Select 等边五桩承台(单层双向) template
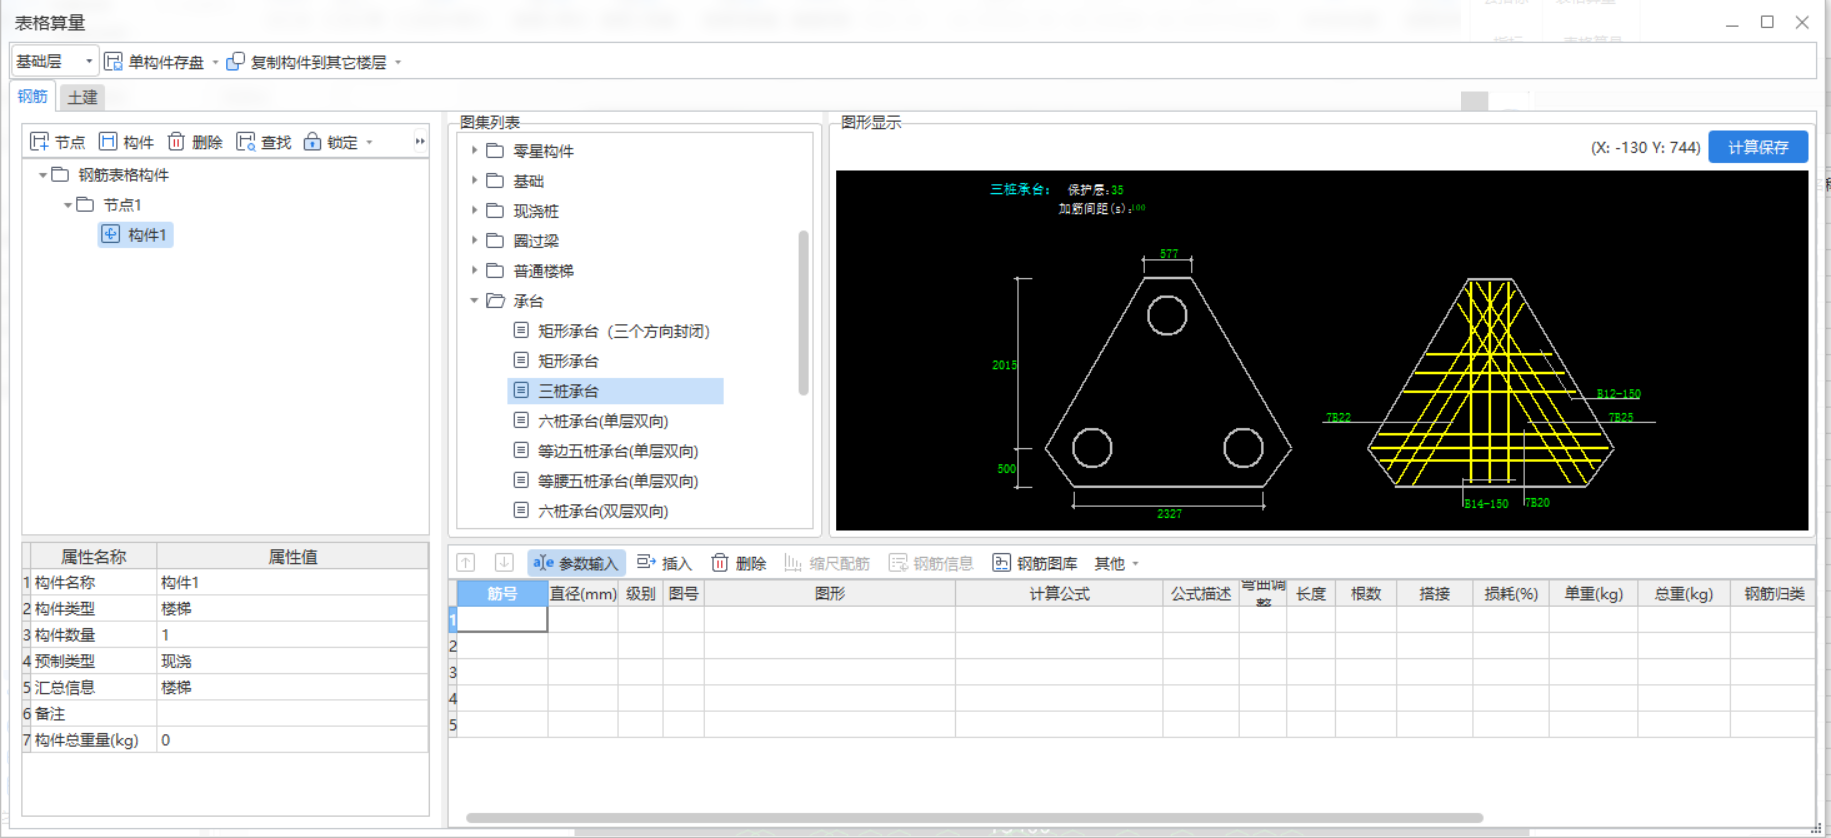The image size is (1831, 838). 618,451
